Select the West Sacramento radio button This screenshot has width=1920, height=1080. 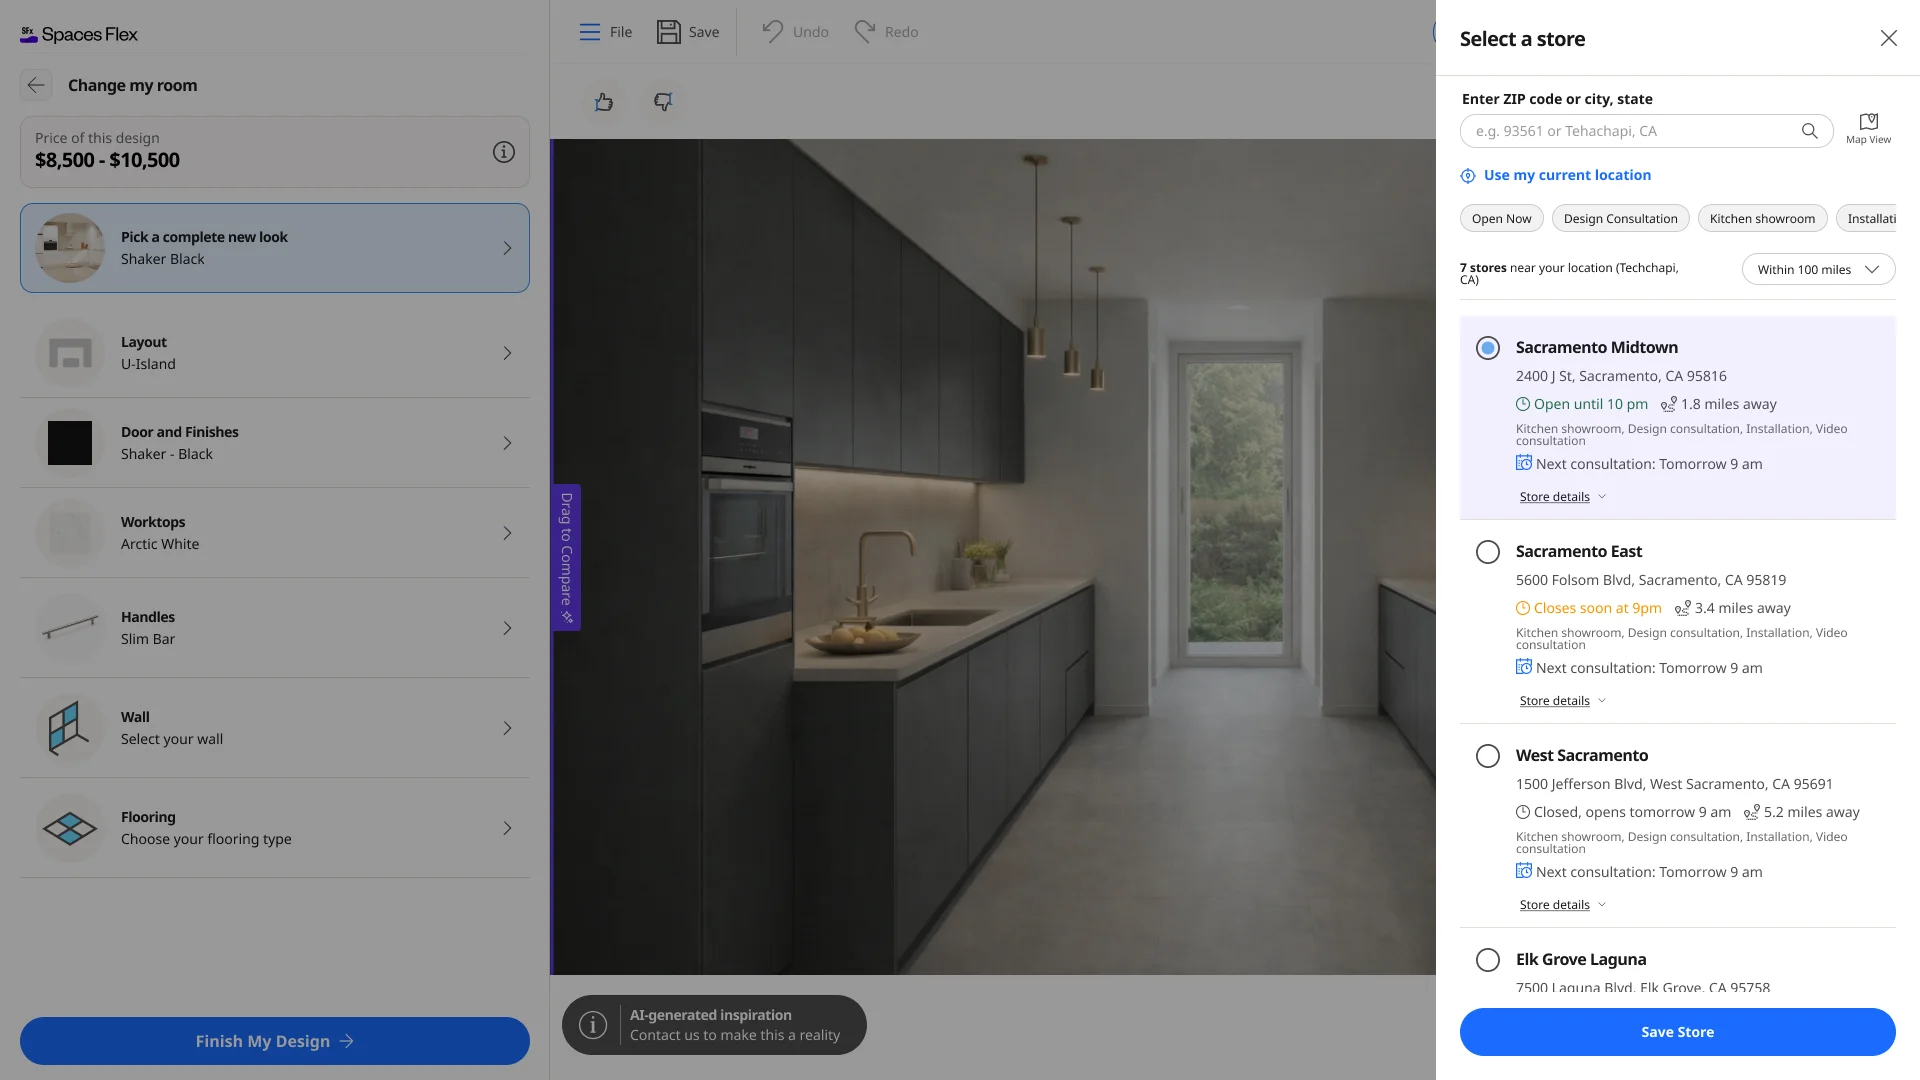pyautogui.click(x=1488, y=756)
